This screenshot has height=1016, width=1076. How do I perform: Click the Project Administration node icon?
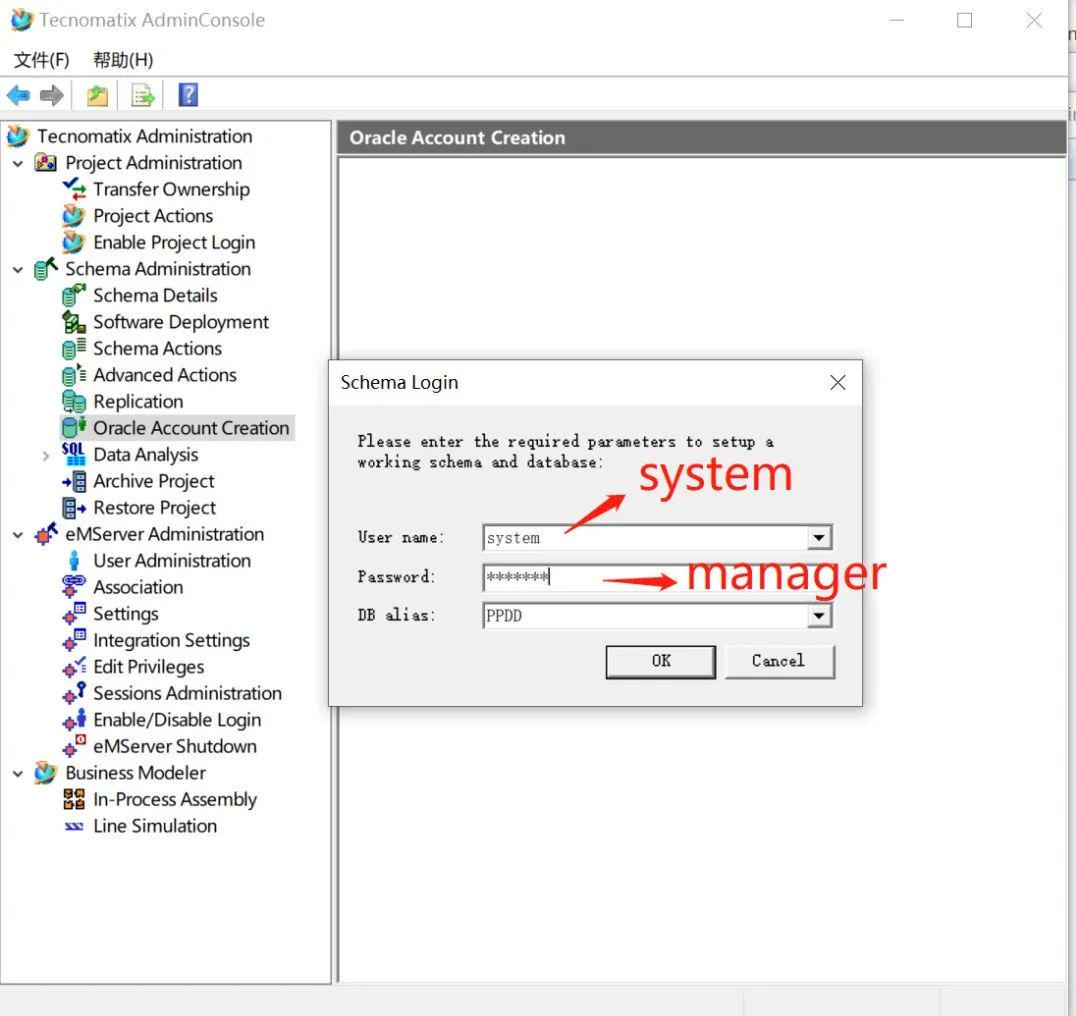pos(45,163)
